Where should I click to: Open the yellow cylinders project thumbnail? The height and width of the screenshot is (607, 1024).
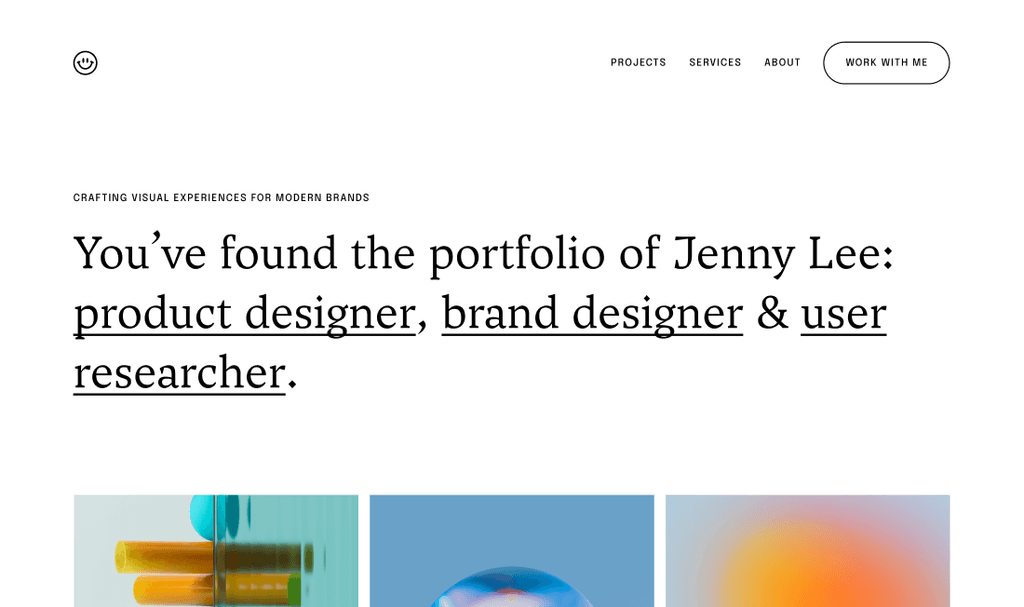coord(215,550)
